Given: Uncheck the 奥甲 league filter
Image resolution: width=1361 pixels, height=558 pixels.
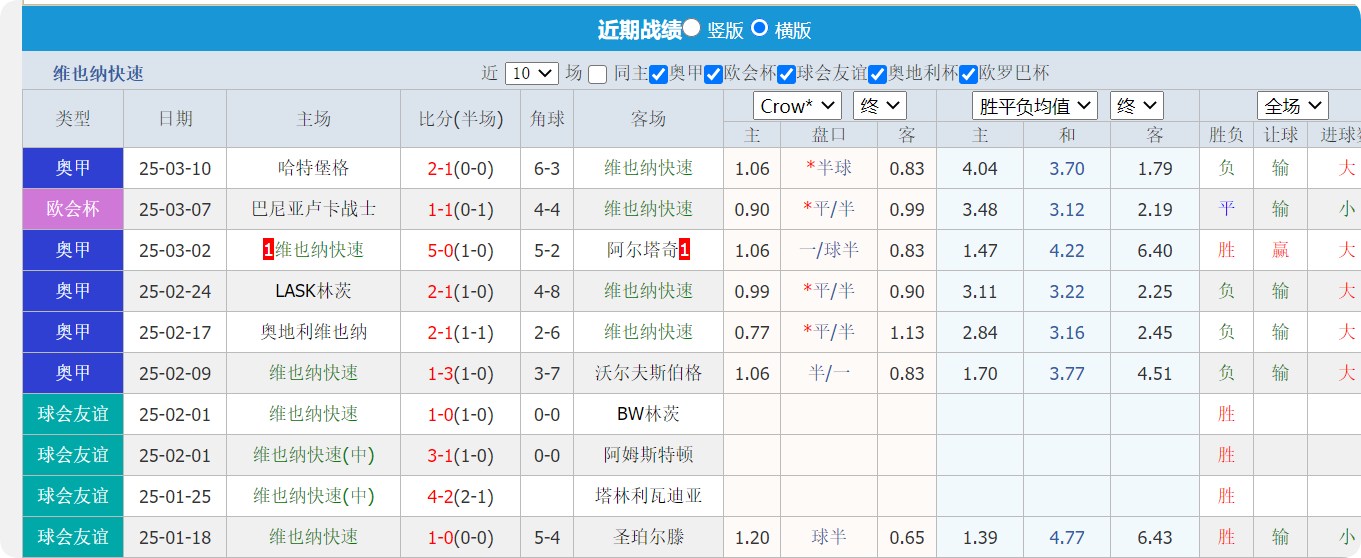Looking at the screenshot, I should point(658,74).
